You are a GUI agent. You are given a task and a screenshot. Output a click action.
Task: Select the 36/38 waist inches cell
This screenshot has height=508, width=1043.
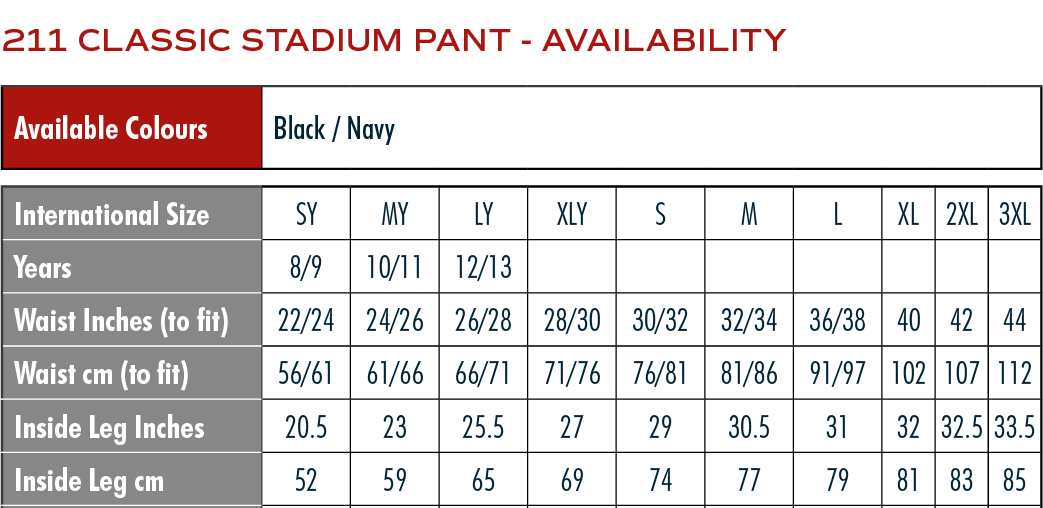pyautogui.click(x=837, y=321)
